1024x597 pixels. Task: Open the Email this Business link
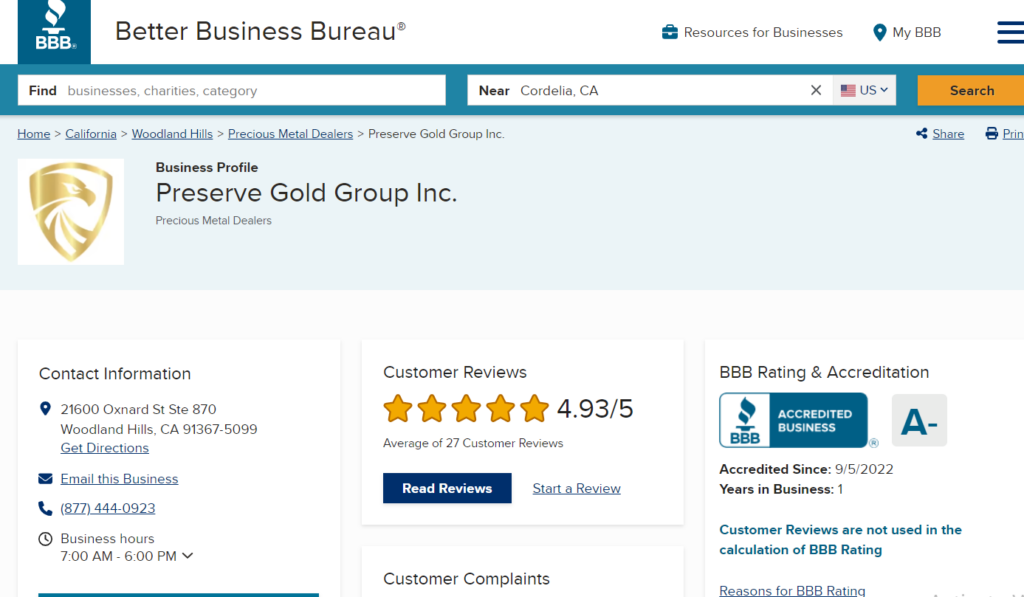[x=120, y=479]
